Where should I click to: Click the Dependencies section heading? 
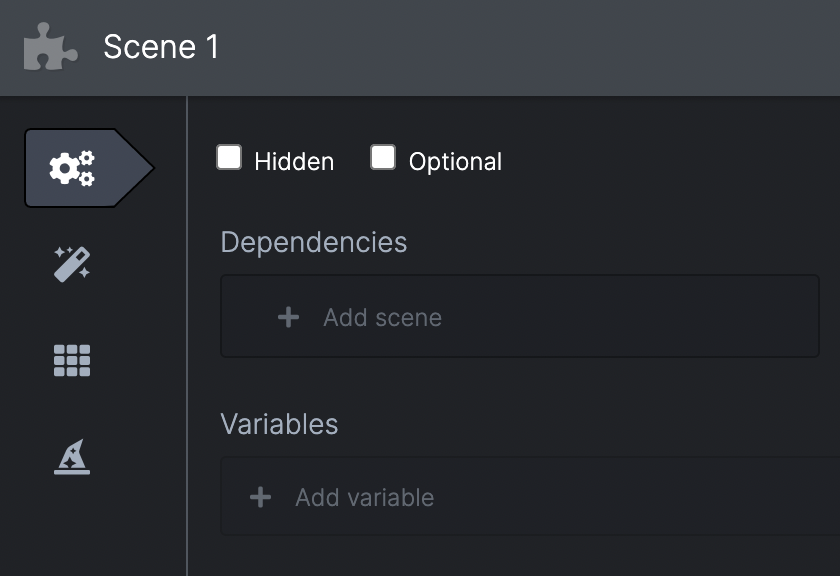(x=313, y=242)
